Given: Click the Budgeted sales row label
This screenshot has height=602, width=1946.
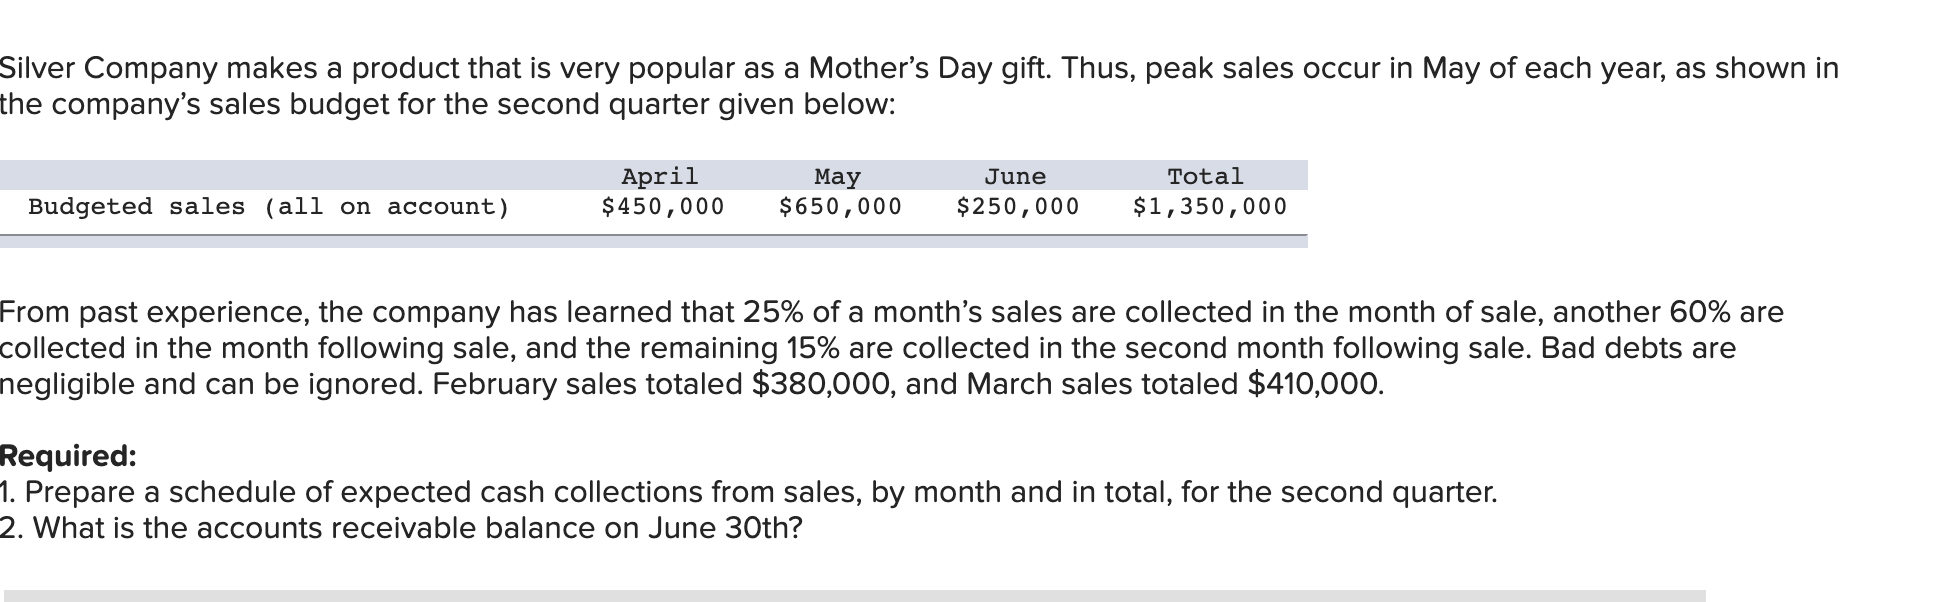Looking at the screenshot, I should pyautogui.click(x=269, y=207).
